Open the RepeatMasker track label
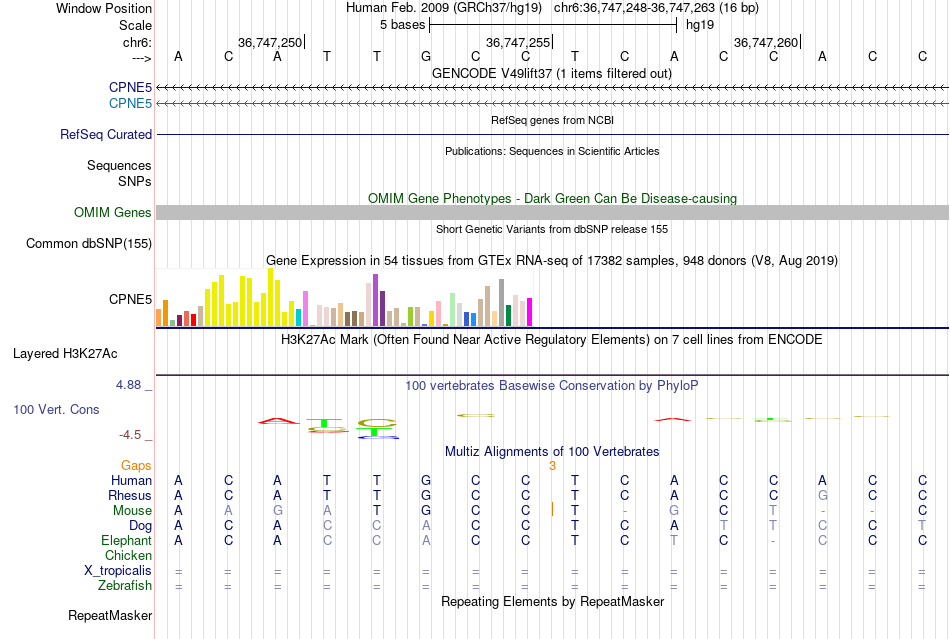 (110, 615)
